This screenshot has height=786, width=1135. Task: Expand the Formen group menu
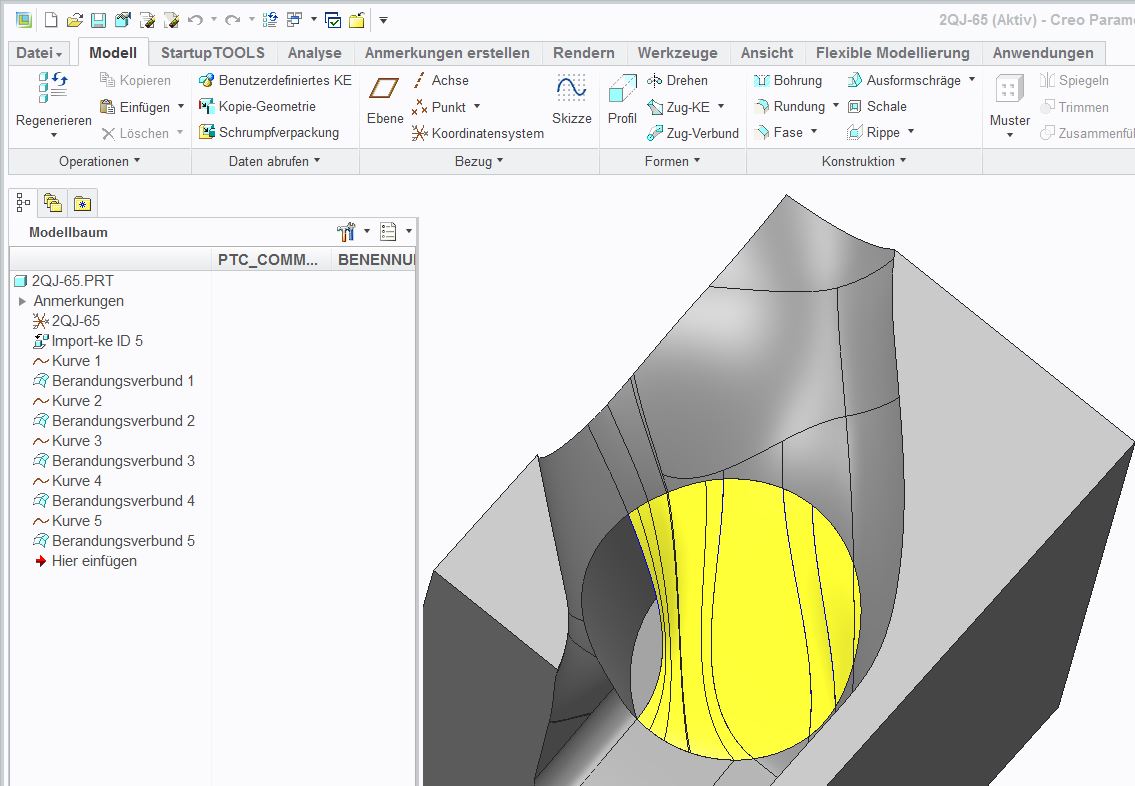pos(672,161)
